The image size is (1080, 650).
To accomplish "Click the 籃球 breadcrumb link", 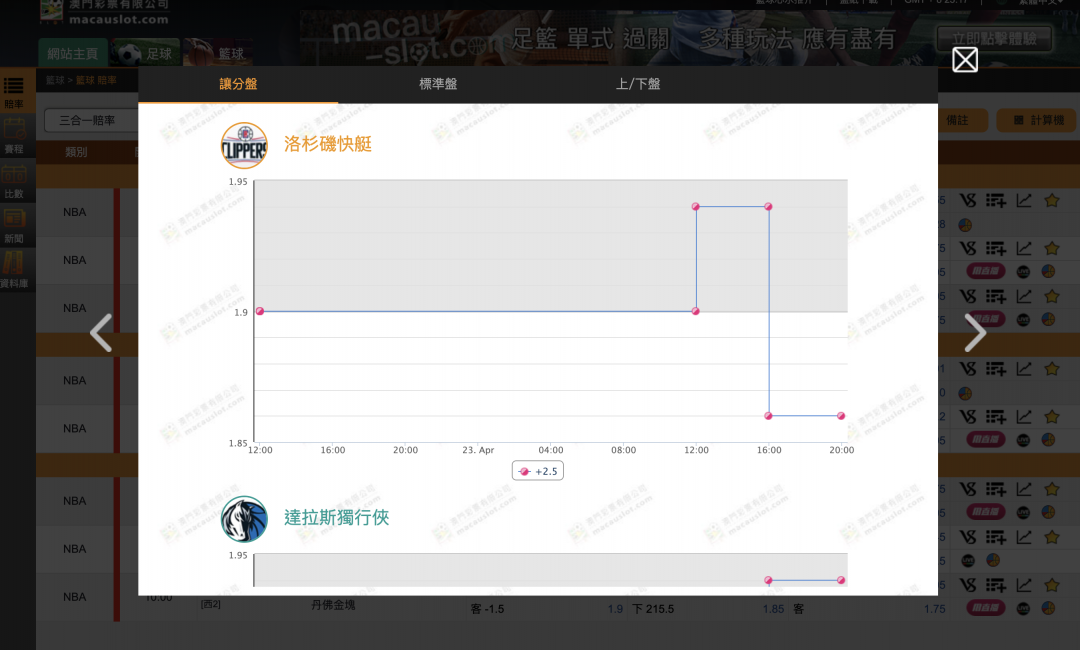I will coord(55,81).
